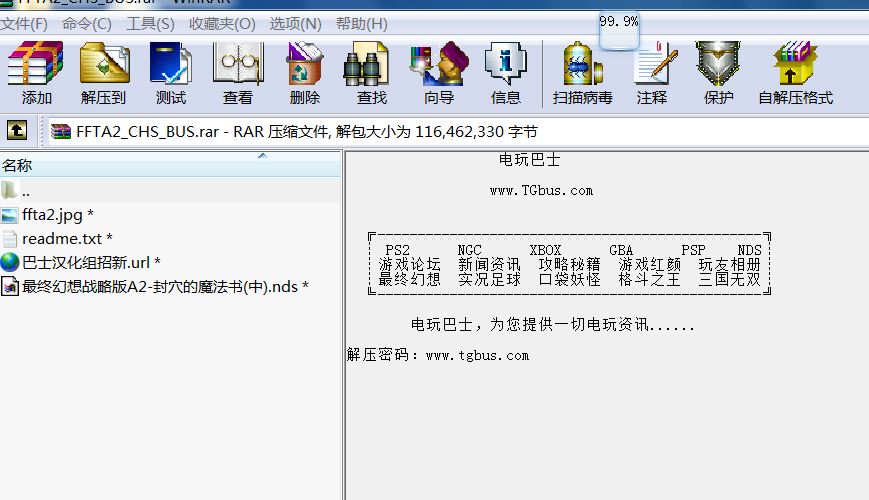
Task: Run the 测试 (Test) archive tool
Action: pyautogui.click(x=171, y=64)
